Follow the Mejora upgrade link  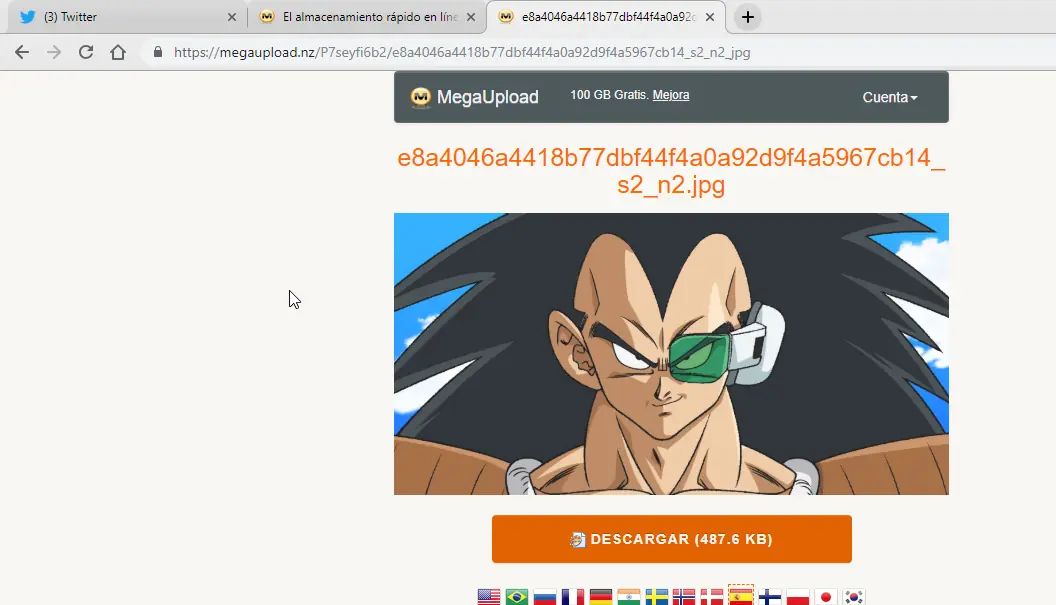(671, 95)
